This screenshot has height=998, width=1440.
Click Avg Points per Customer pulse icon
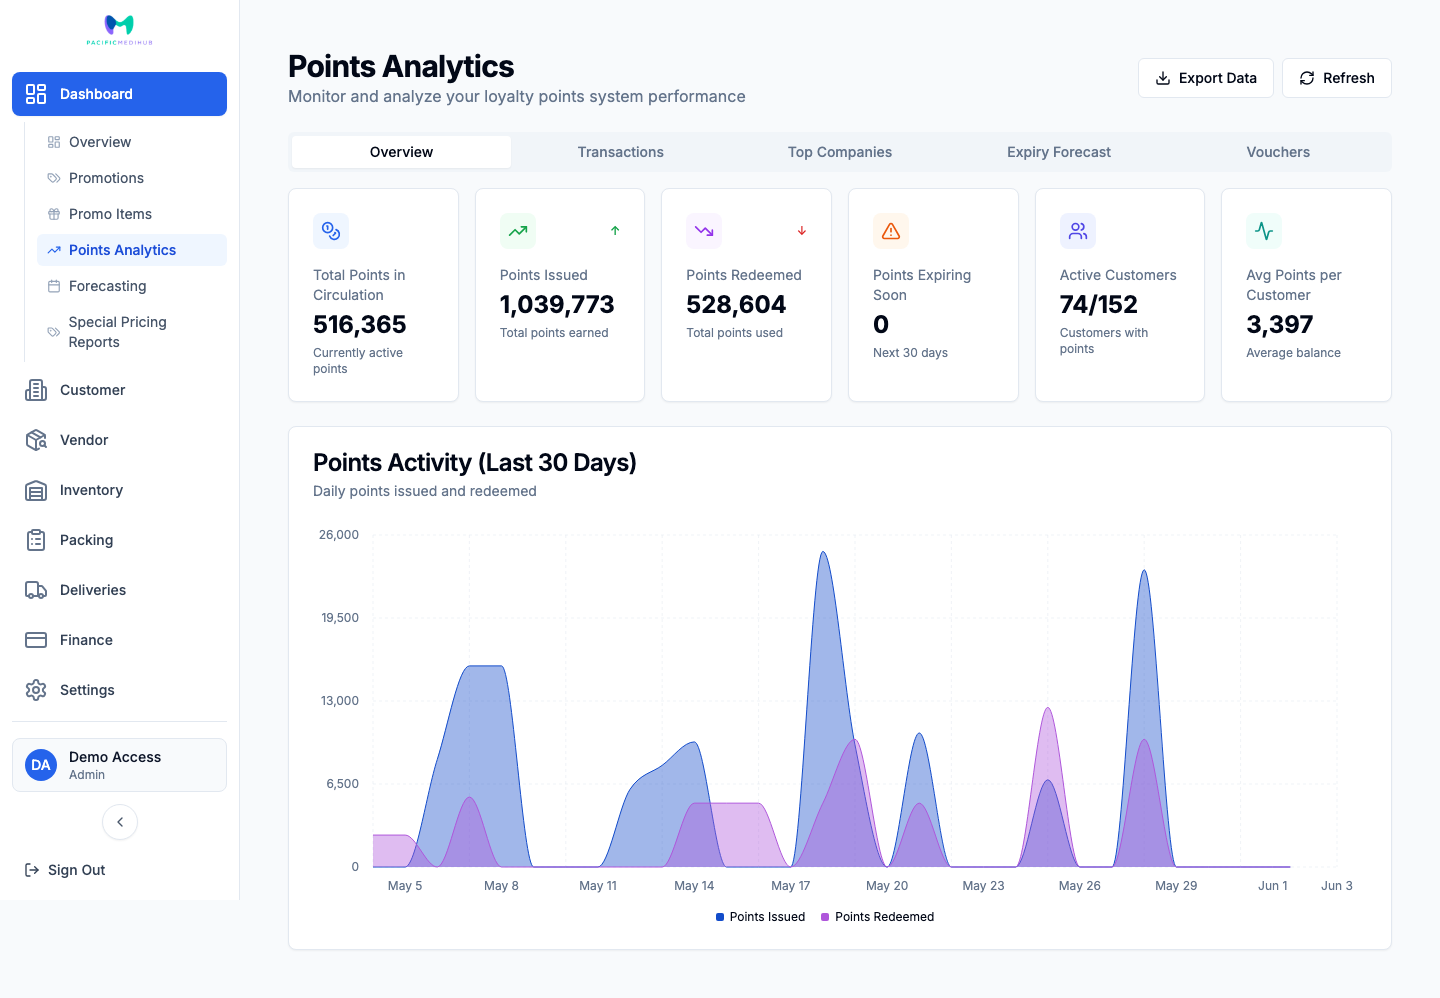(1264, 231)
